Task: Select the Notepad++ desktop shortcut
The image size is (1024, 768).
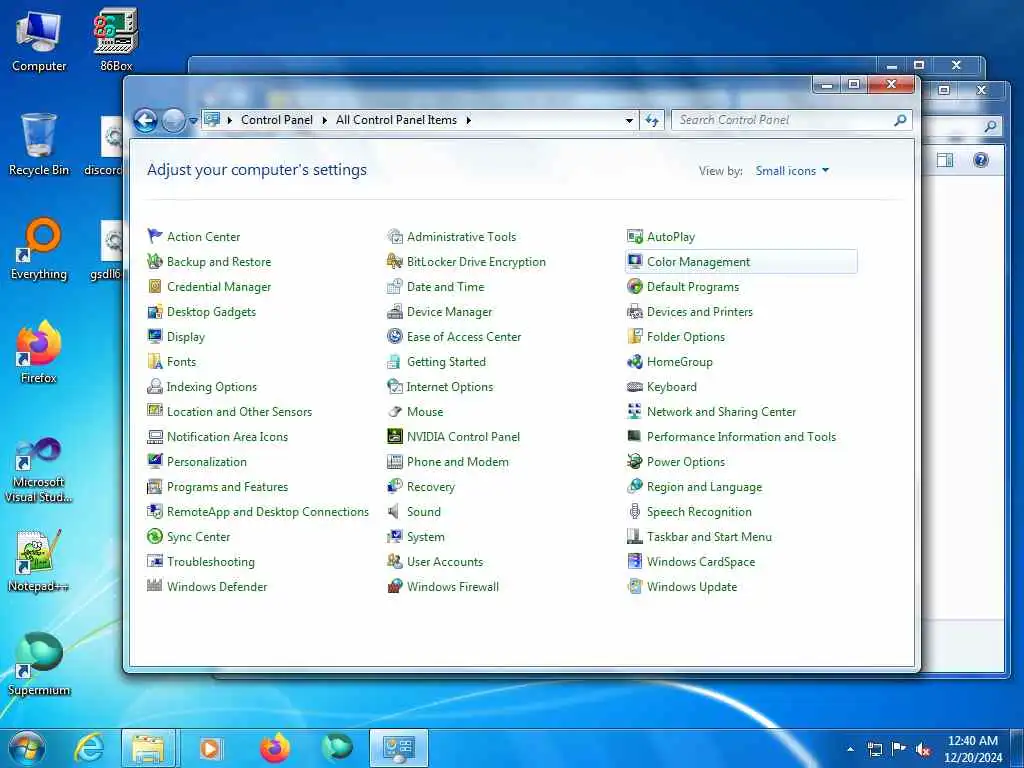Action: click(x=39, y=560)
